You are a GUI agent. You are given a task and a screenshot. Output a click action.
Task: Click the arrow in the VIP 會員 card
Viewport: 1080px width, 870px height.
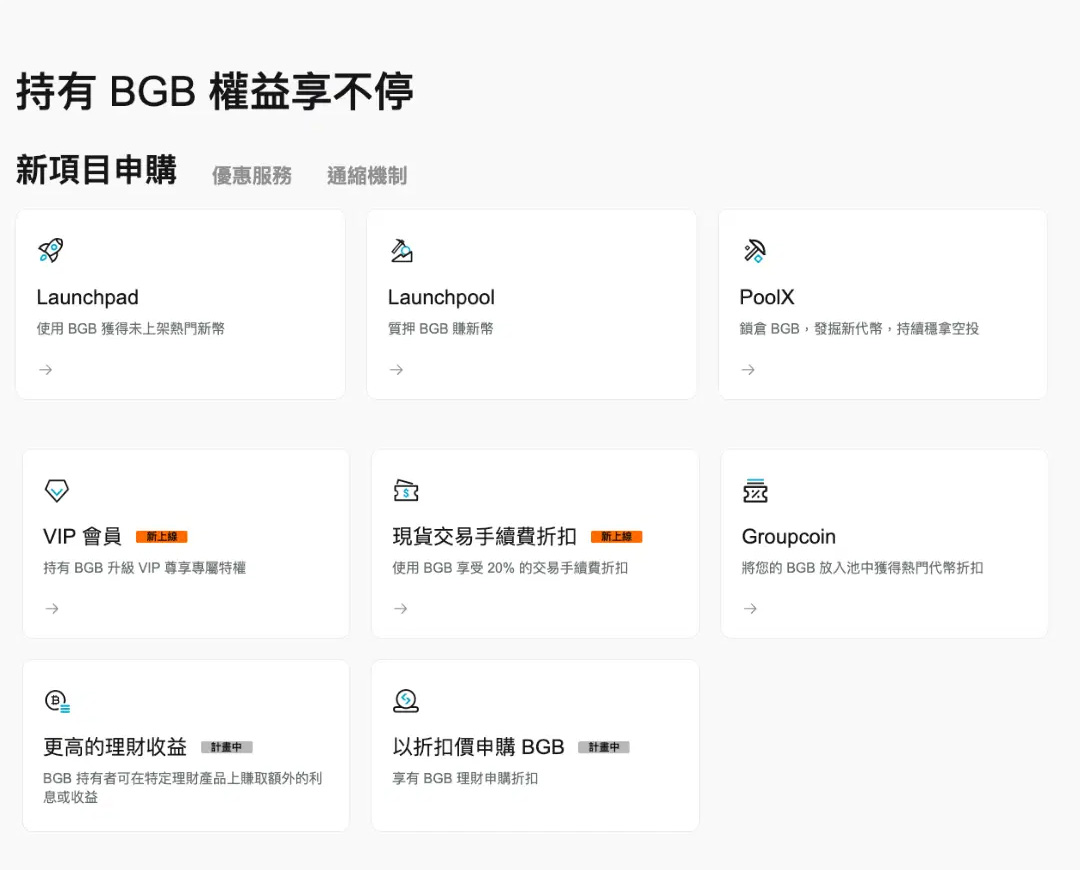click(x=52, y=609)
